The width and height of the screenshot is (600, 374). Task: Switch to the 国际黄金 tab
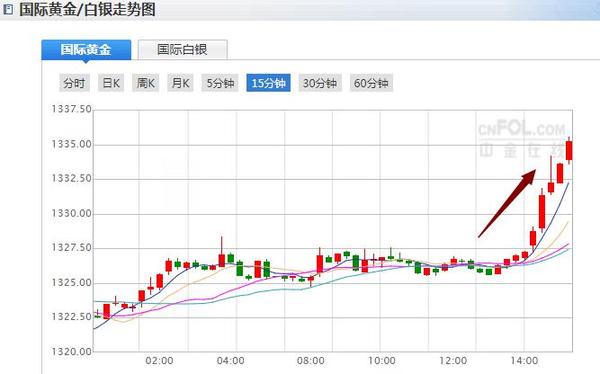pyautogui.click(x=86, y=50)
